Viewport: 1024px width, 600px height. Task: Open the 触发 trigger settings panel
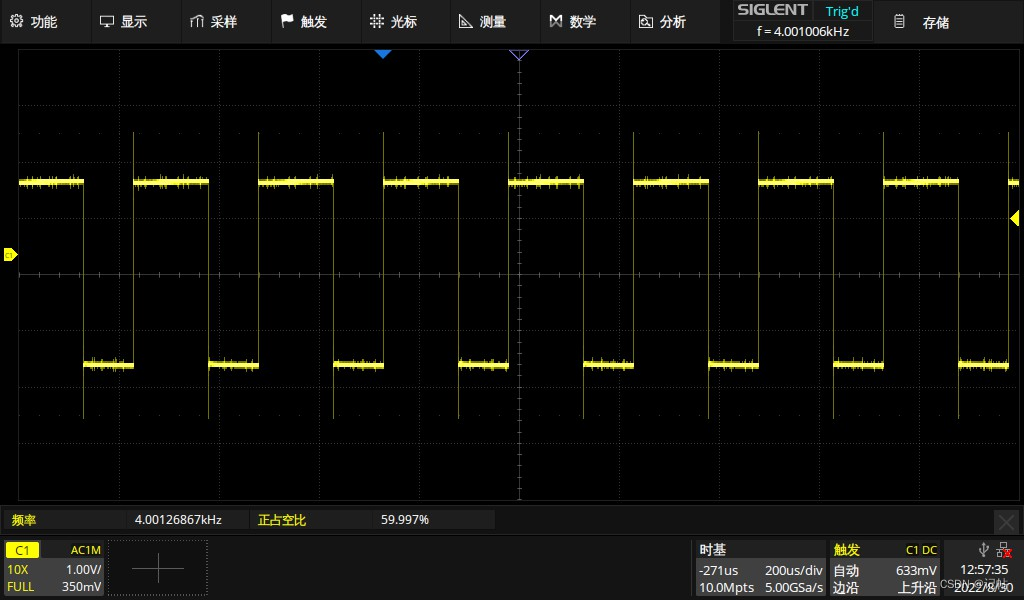(846, 550)
